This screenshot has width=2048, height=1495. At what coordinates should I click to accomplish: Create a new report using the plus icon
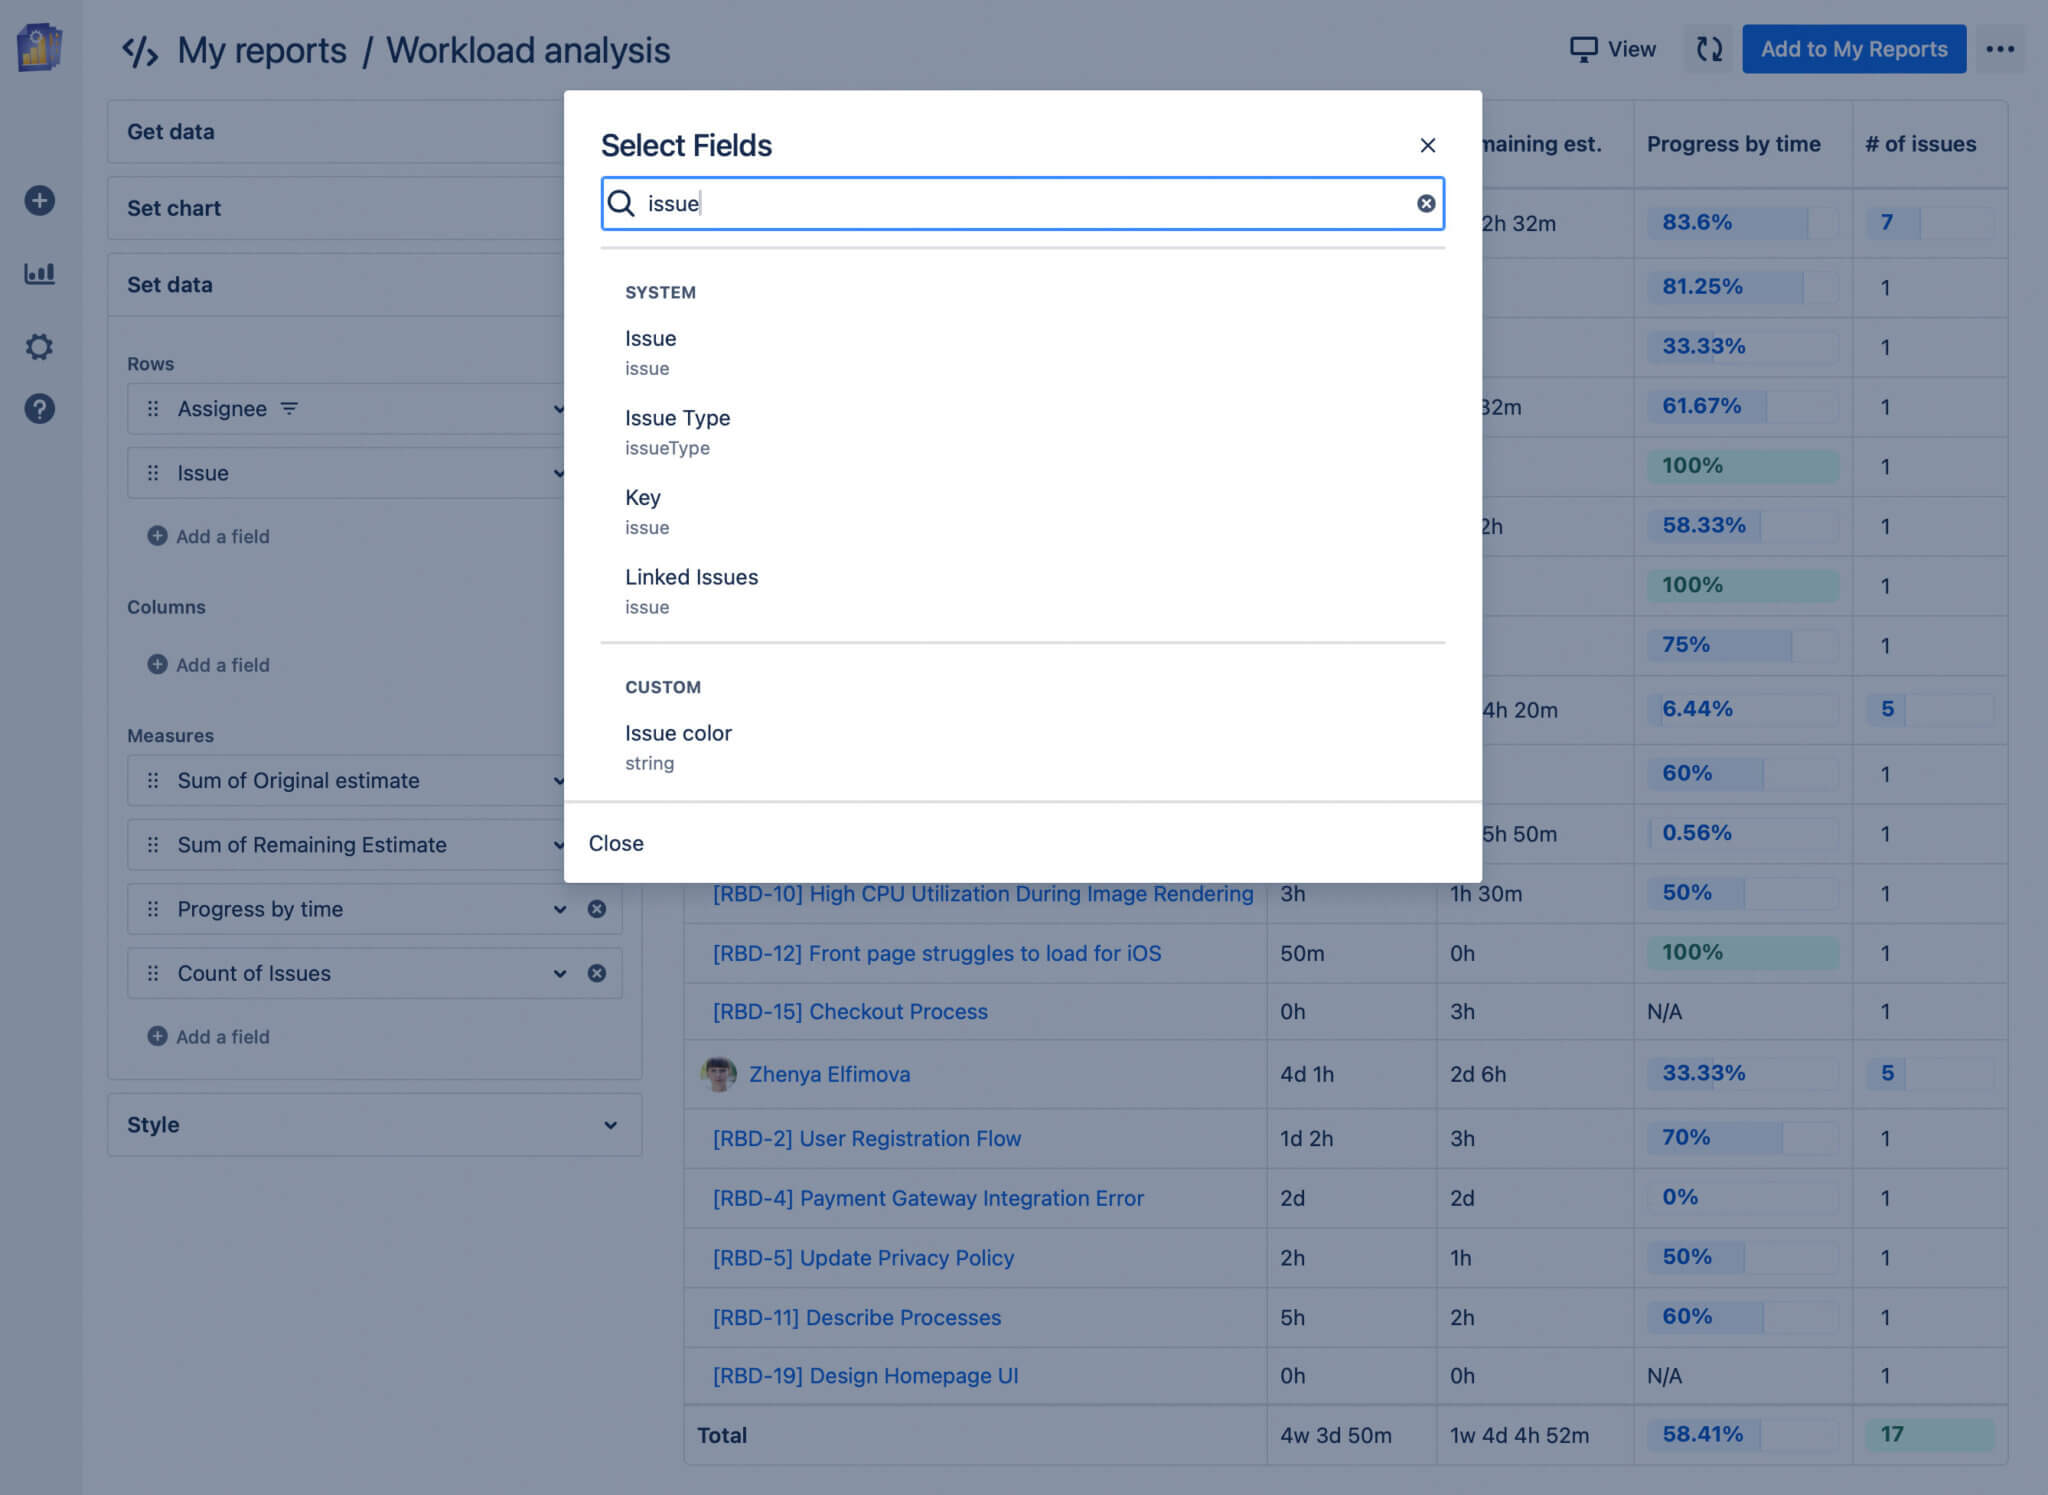[x=39, y=200]
